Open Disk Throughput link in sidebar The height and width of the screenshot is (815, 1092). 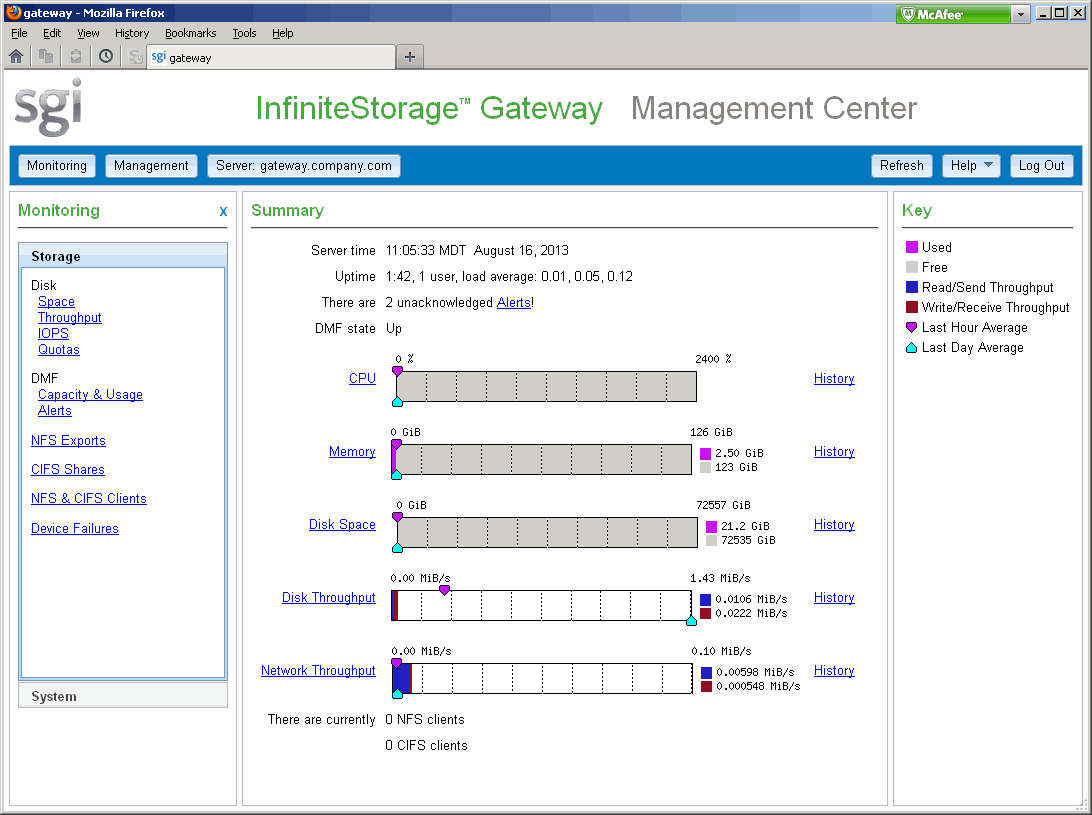pos(70,318)
